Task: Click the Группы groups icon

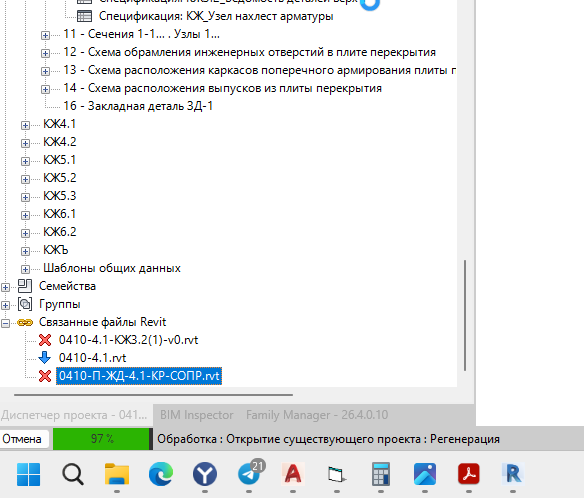Action: [x=25, y=304]
